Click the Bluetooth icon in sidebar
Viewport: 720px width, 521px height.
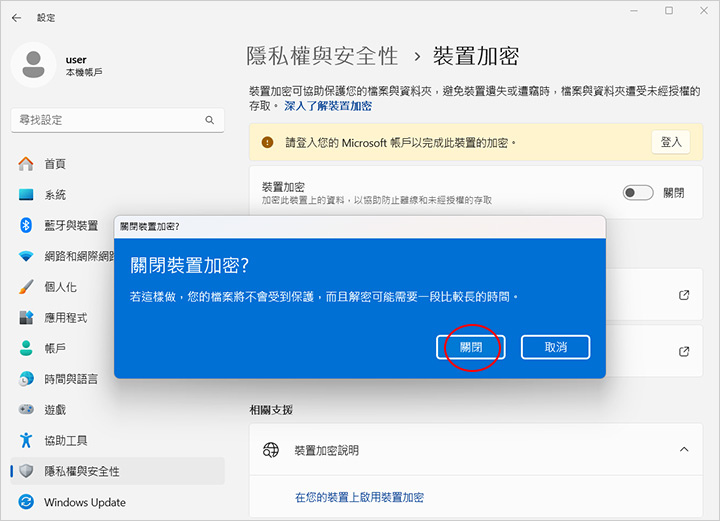(26, 225)
